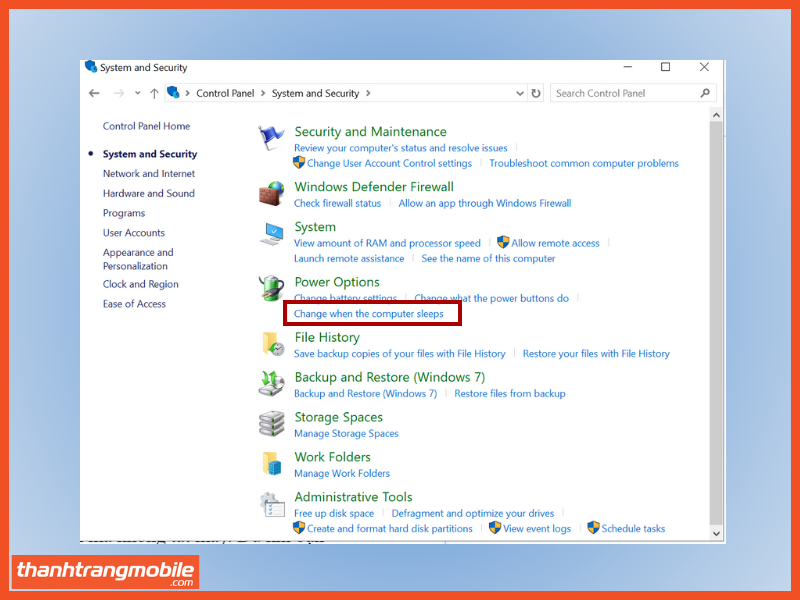
Task: Open Programs category in sidebar
Action: click(x=124, y=213)
